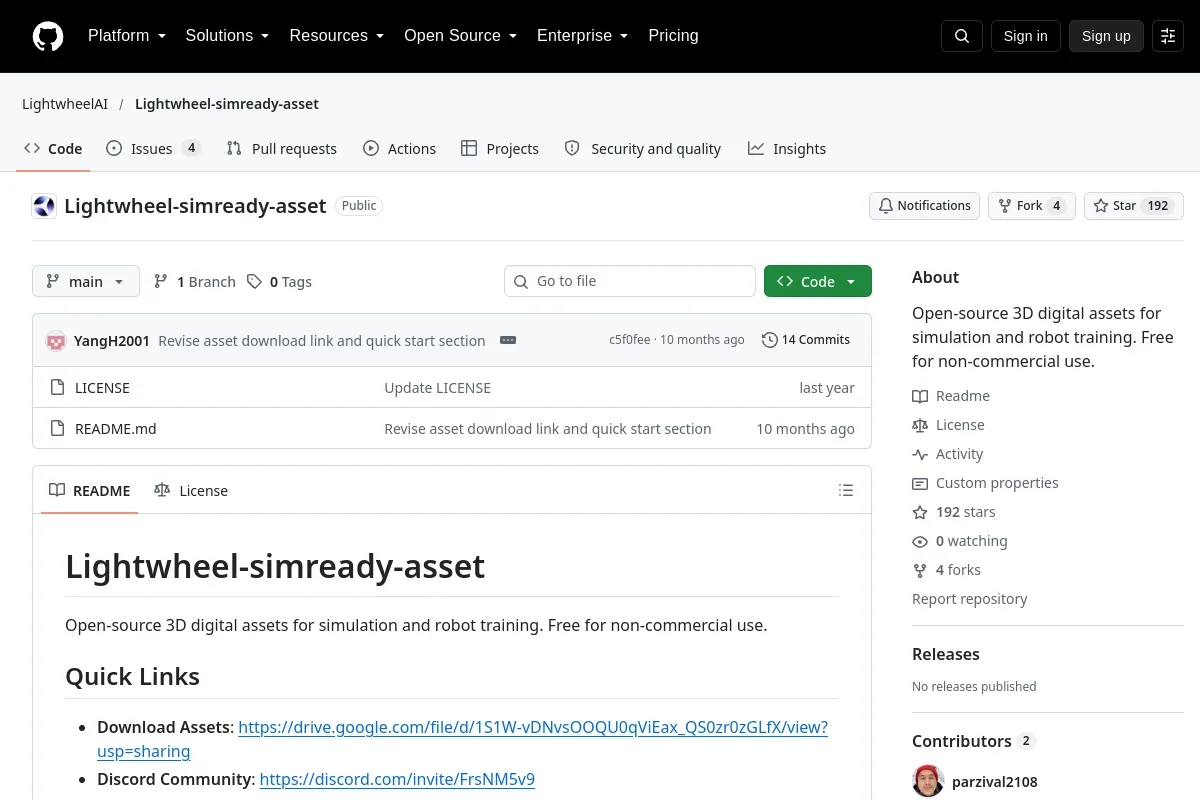View the 1 Branch link
This screenshot has width=1200, height=800.
point(195,282)
